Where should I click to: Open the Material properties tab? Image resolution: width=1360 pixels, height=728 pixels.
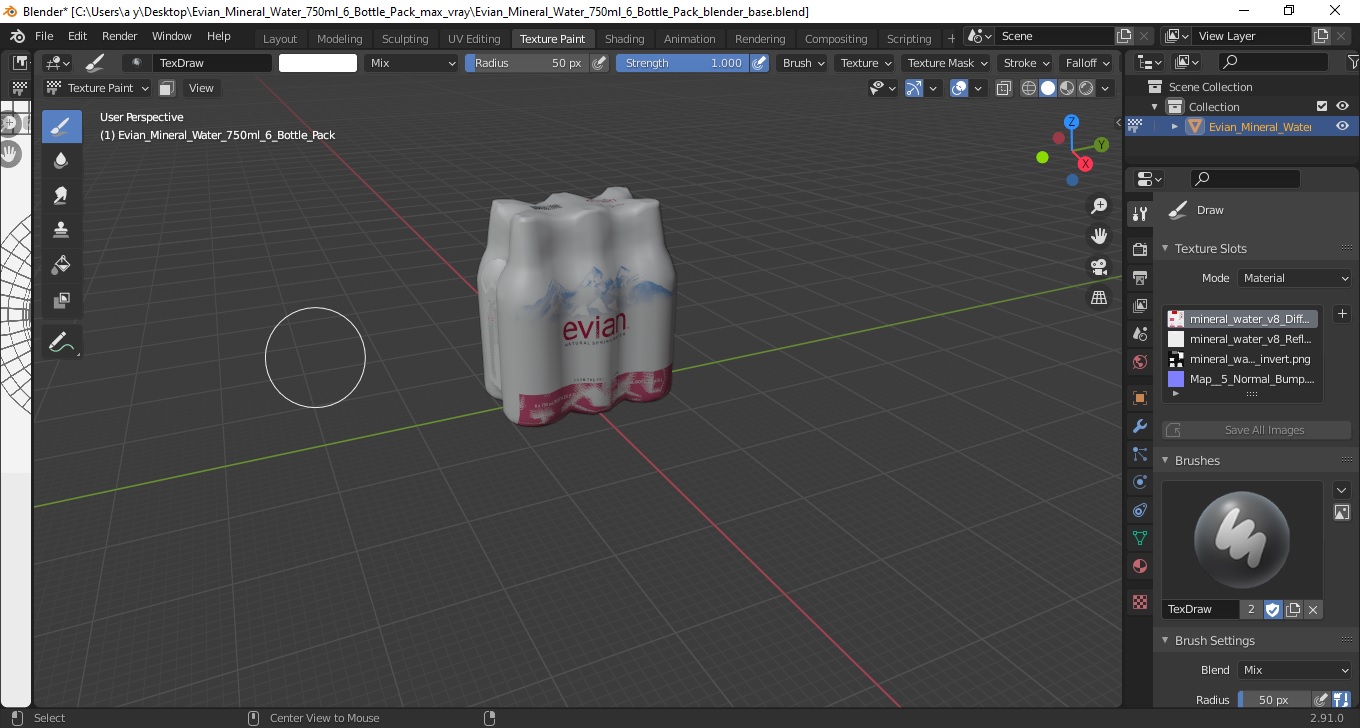pyautogui.click(x=1139, y=566)
